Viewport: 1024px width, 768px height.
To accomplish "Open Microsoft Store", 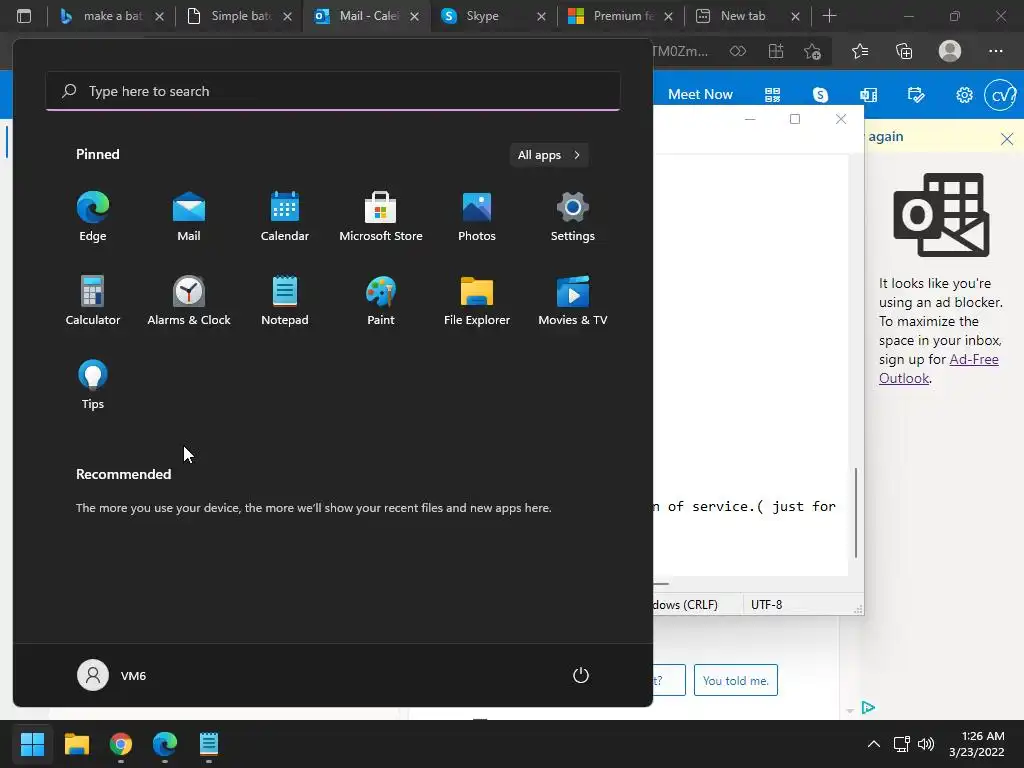I will point(381,217).
